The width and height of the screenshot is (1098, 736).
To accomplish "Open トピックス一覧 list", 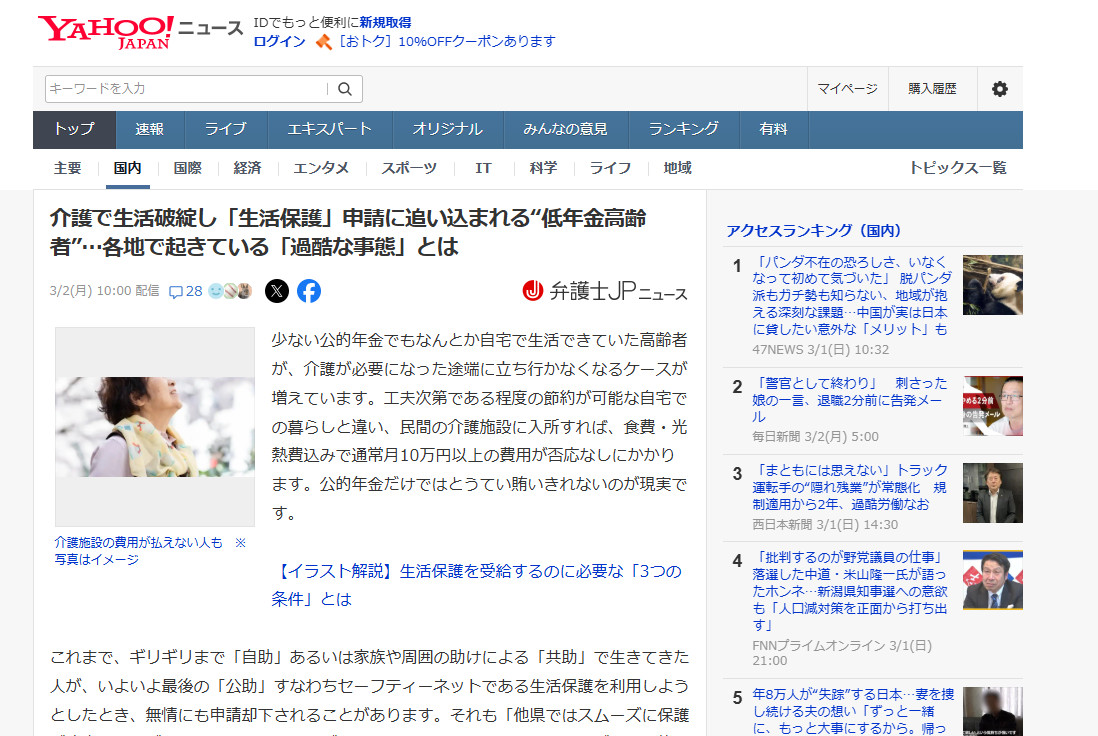I will tap(957, 168).
